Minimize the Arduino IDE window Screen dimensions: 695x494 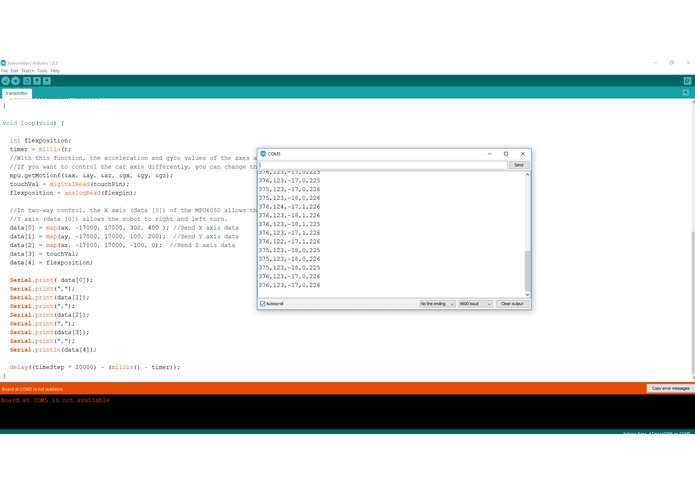[655, 63]
